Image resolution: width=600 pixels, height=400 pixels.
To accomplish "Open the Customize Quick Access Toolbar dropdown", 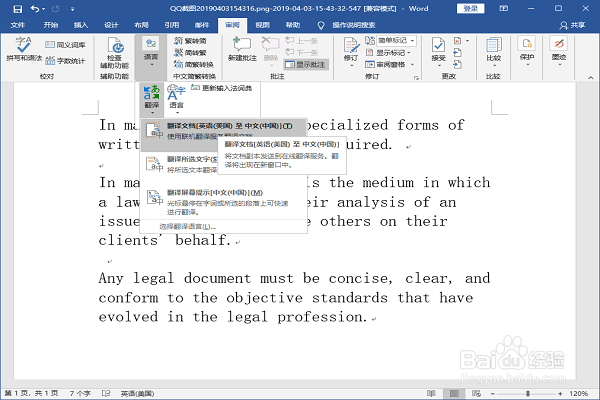I will [72, 9].
